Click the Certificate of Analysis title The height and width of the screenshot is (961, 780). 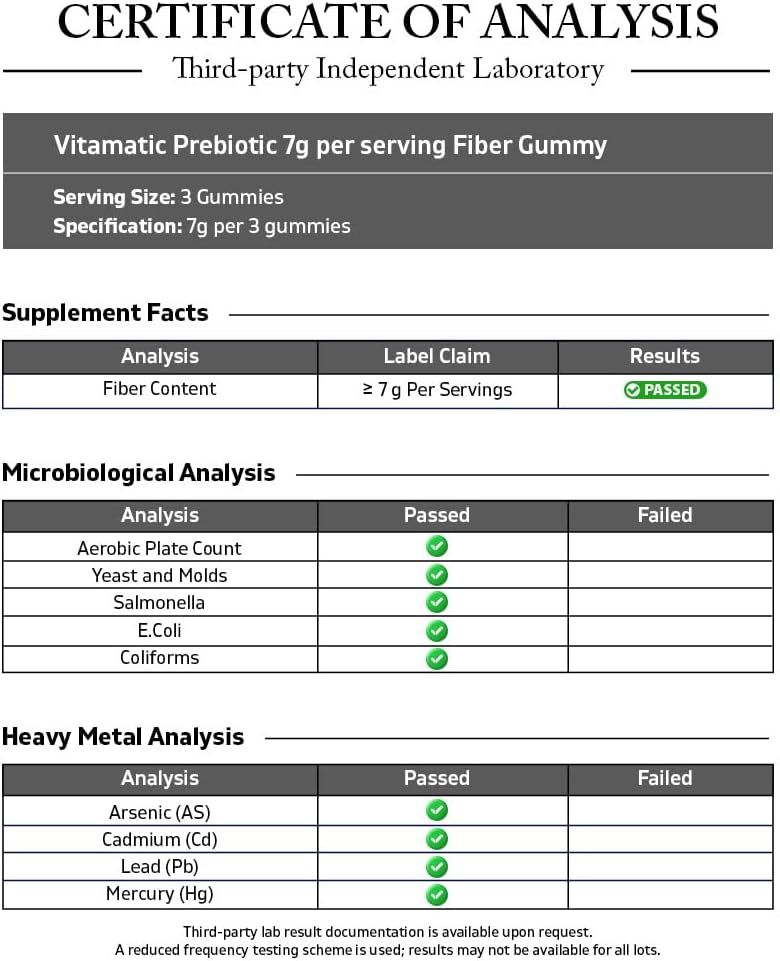388,24
